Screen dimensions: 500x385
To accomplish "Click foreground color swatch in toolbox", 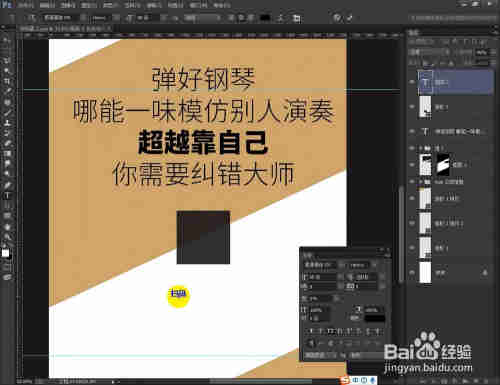I will click(x=5, y=253).
